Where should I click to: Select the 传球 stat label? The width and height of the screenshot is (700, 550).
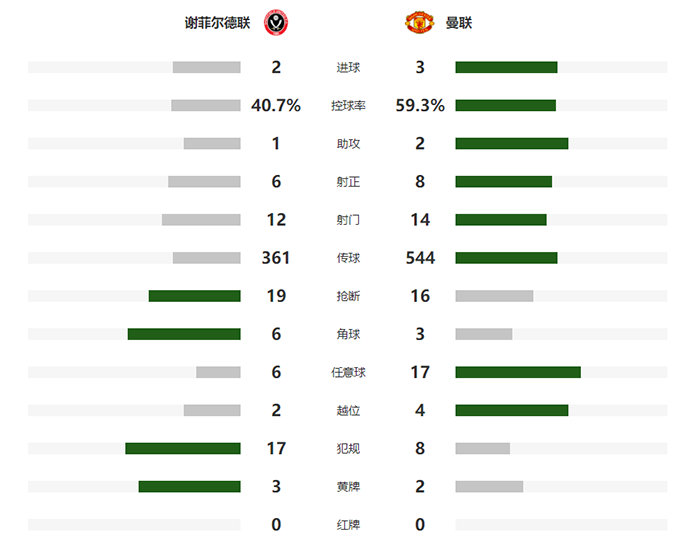[348, 258]
